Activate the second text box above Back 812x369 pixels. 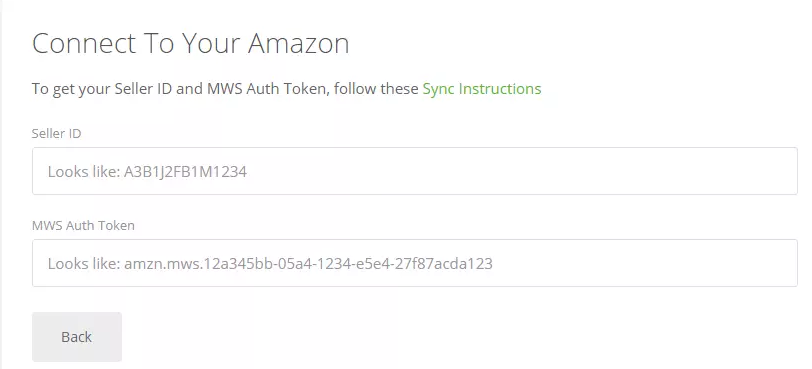click(x=414, y=263)
